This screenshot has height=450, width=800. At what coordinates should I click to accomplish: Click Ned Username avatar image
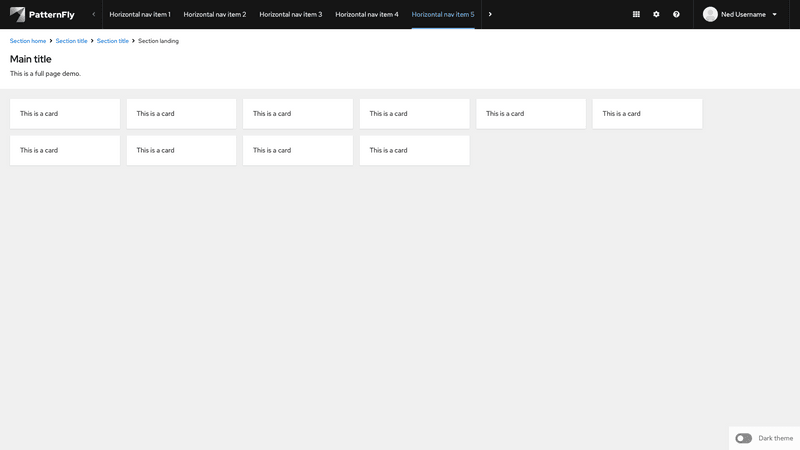[710, 14]
